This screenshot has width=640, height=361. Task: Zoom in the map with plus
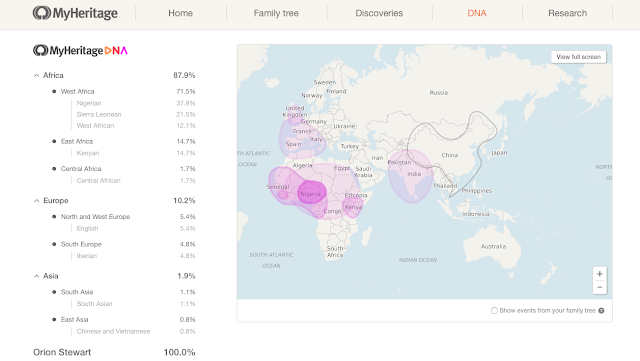[x=600, y=274]
